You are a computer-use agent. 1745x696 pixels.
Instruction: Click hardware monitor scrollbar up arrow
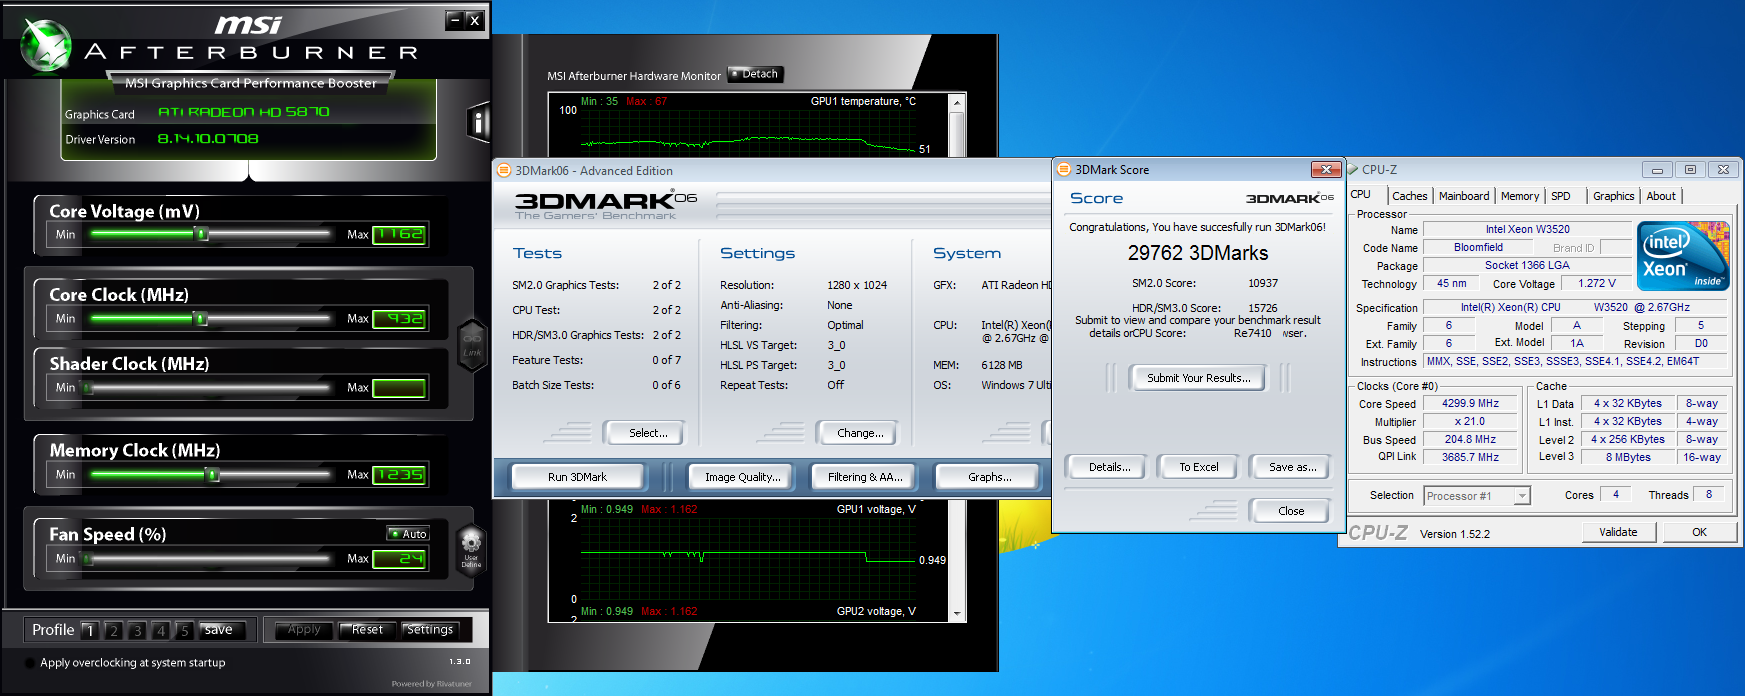tap(957, 103)
